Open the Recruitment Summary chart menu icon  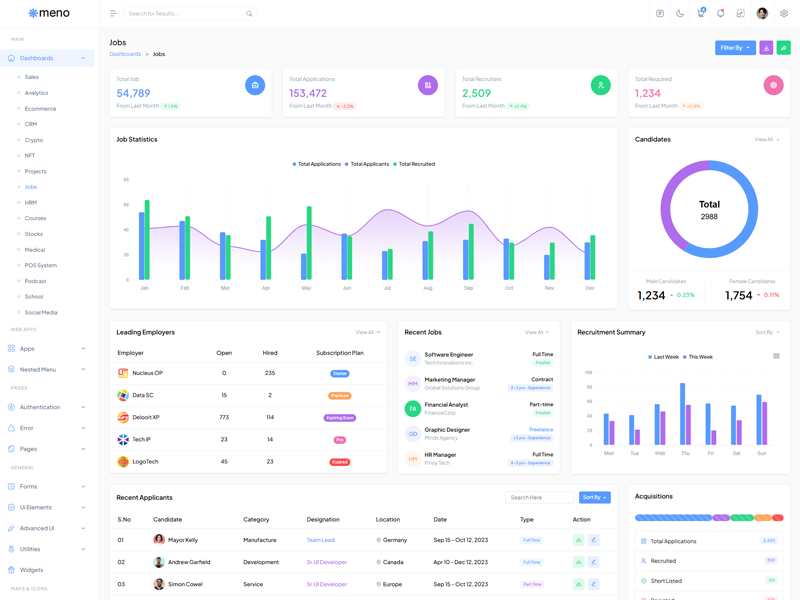(776, 356)
